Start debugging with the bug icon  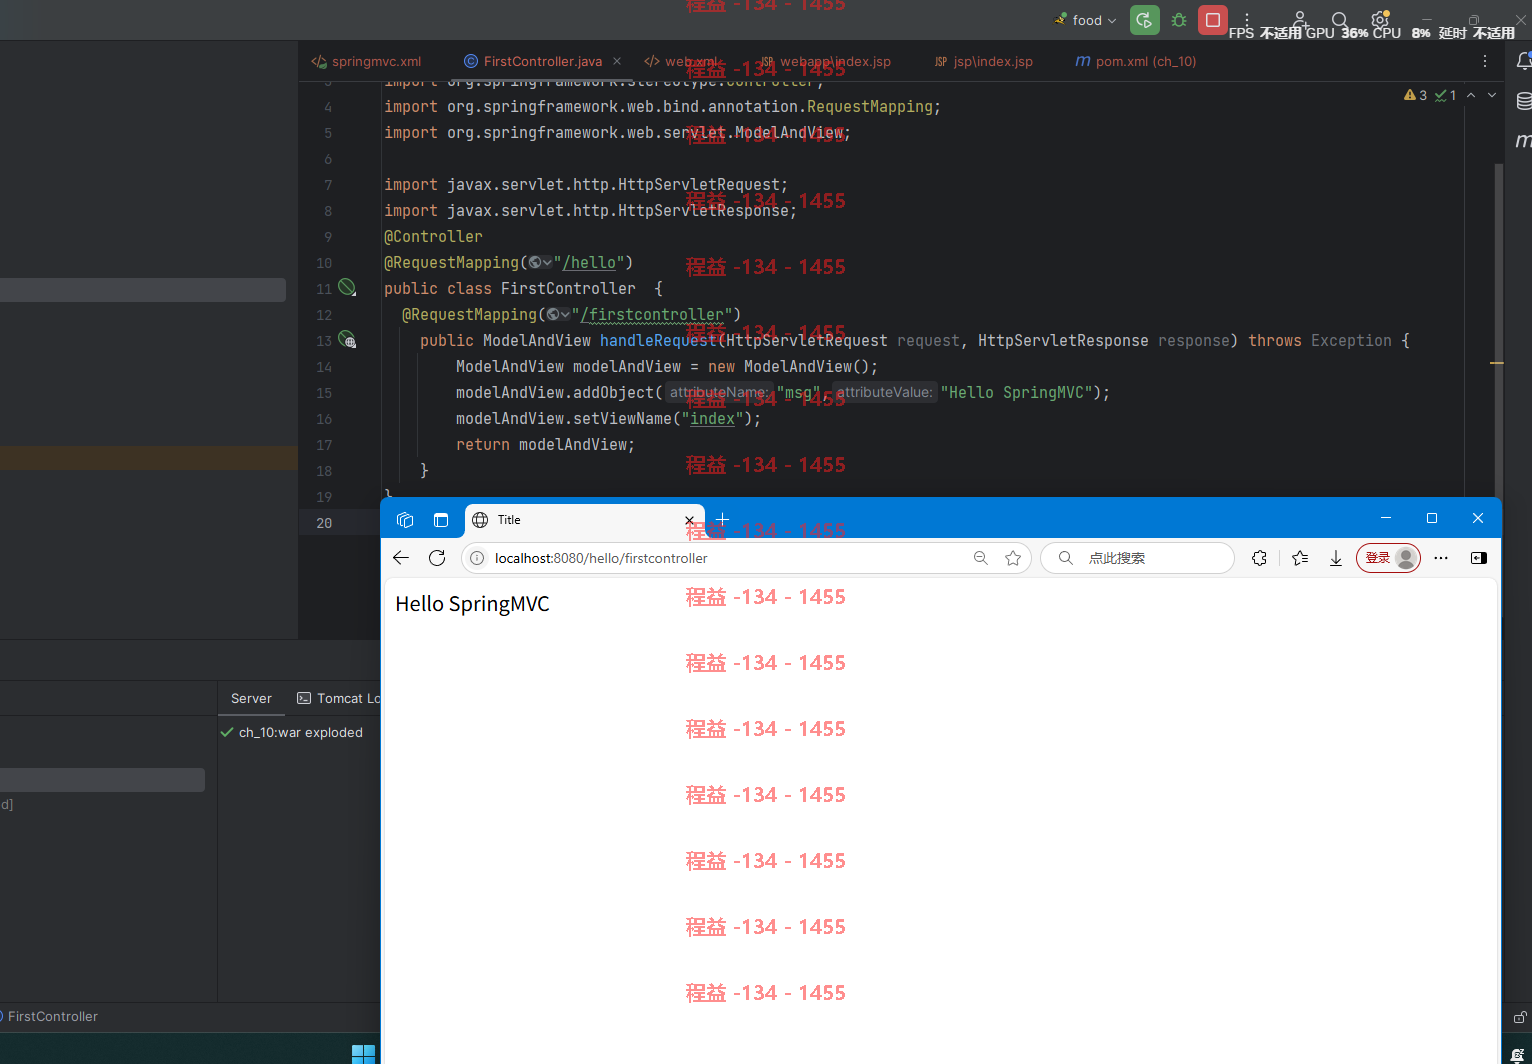(1179, 20)
